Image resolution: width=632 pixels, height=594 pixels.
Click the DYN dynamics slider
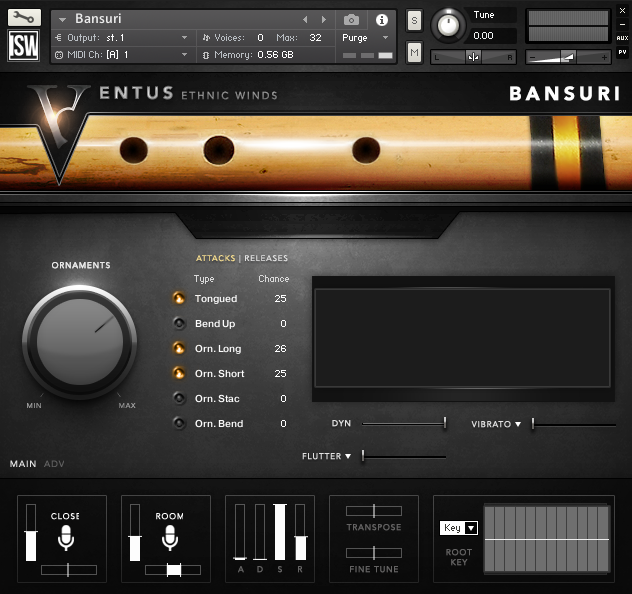(x=404, y=424)
